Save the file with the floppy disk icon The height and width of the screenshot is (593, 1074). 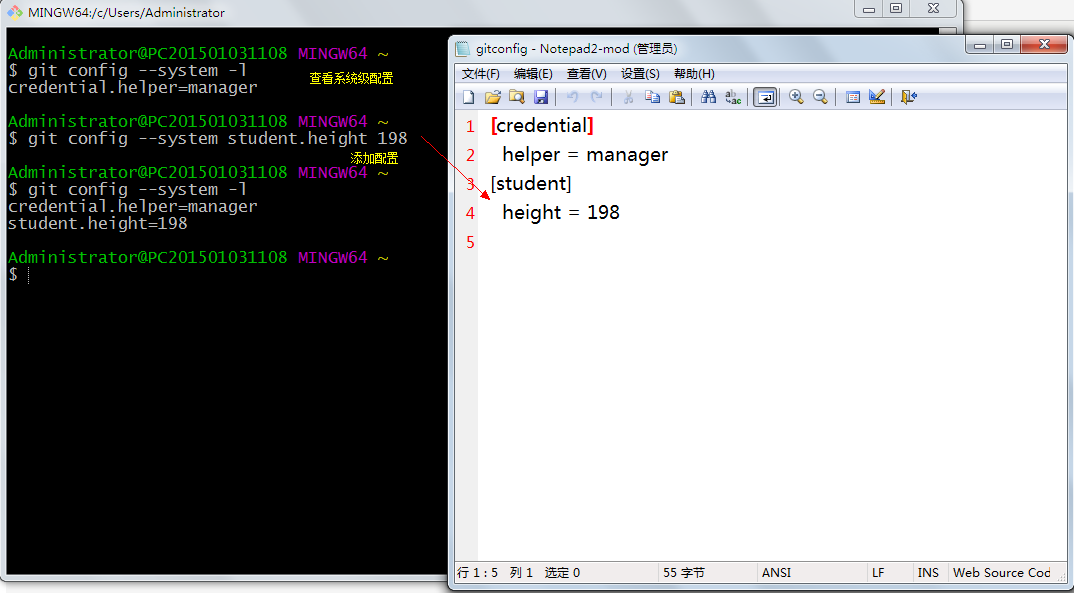click(541, 97)
